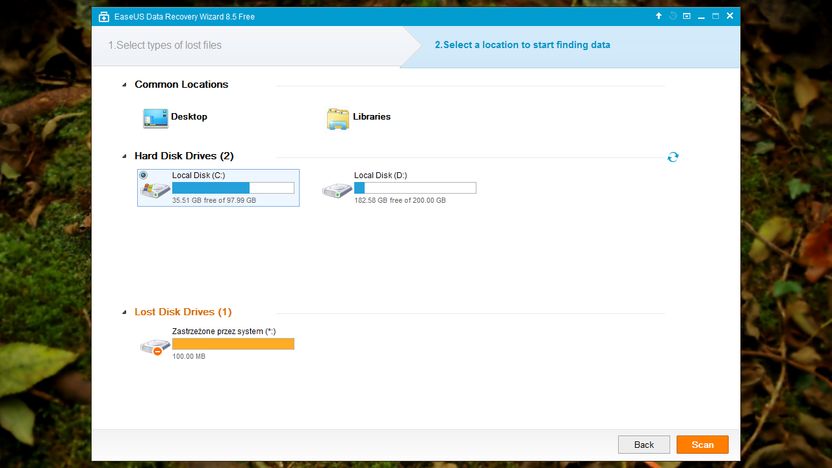Image resolution: width=832 pixels, height=468 pixels.
Task: Click the Local Disk (D:) drive icon
Action: click(x=337, y=190)
